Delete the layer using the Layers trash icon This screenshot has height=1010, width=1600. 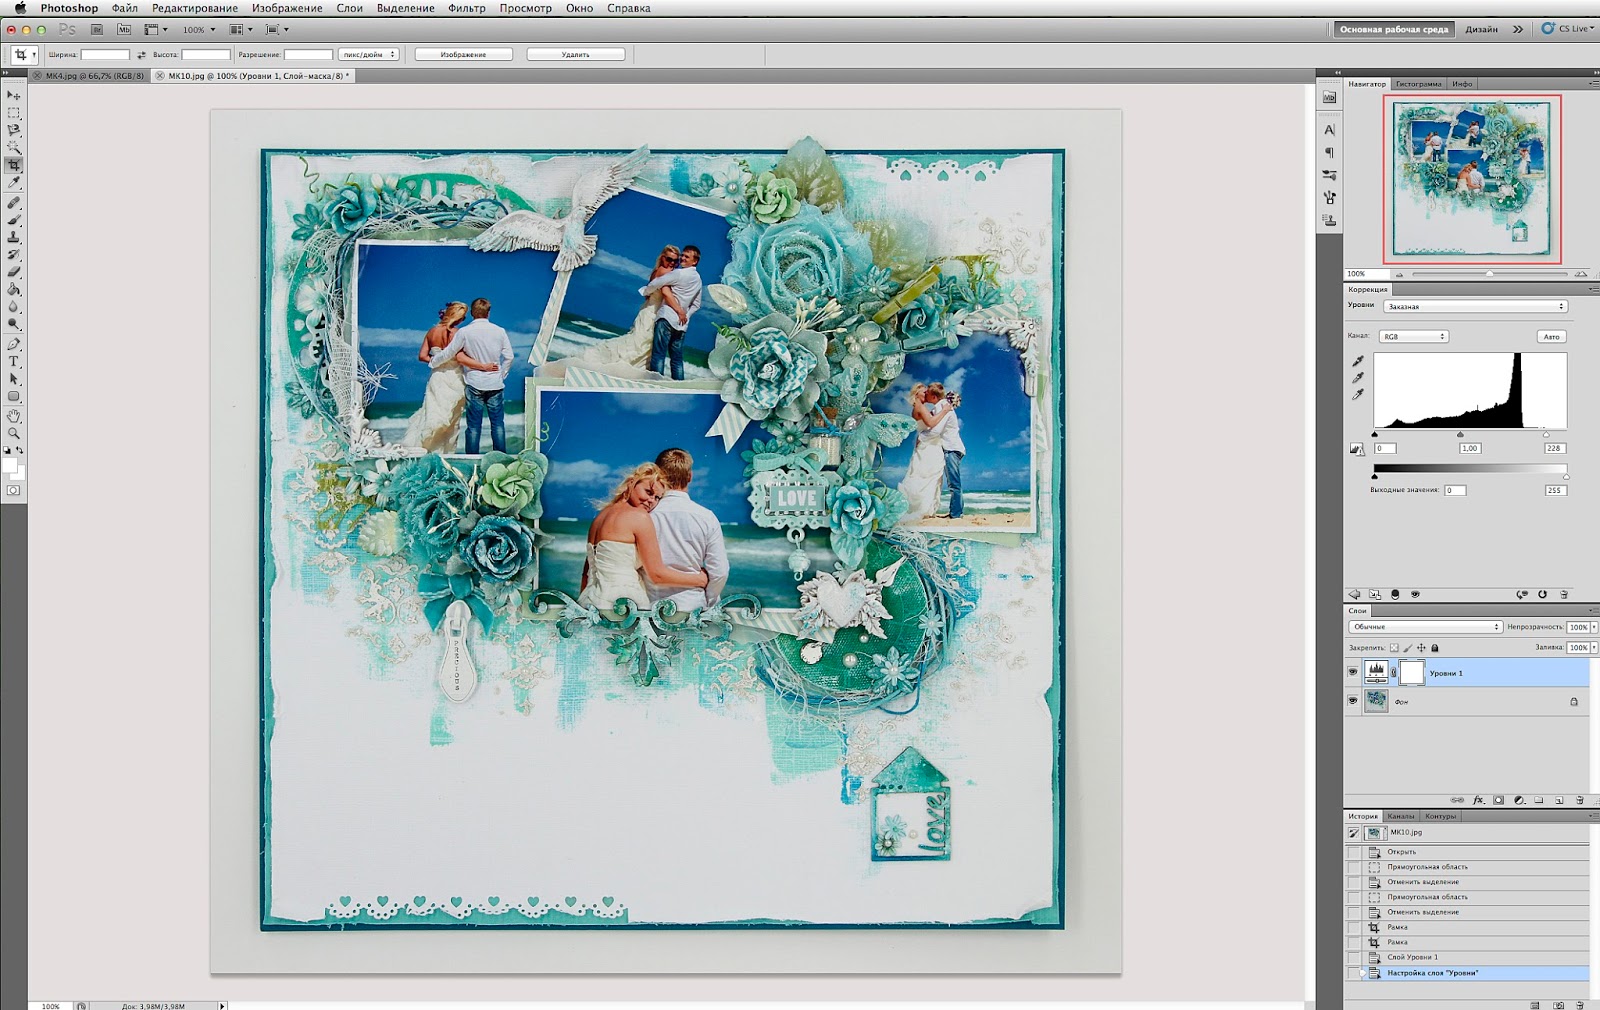tap(1580, 800)
